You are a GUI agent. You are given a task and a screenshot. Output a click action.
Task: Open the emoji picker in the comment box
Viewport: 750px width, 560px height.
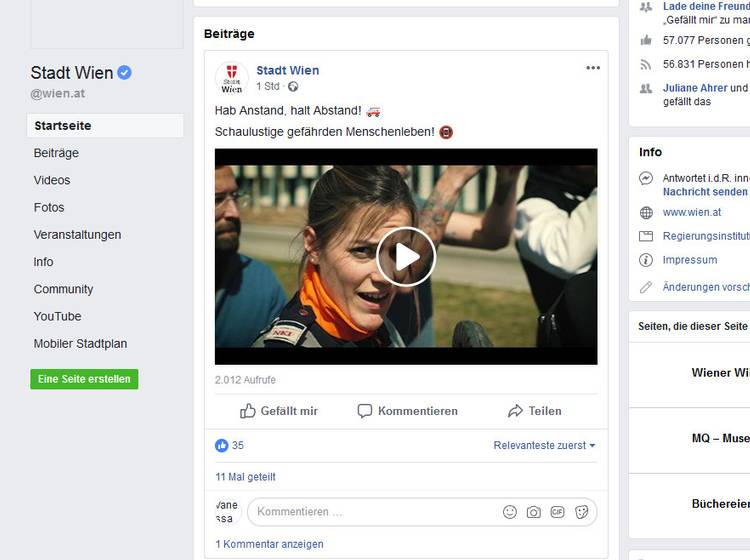(510, 512)
